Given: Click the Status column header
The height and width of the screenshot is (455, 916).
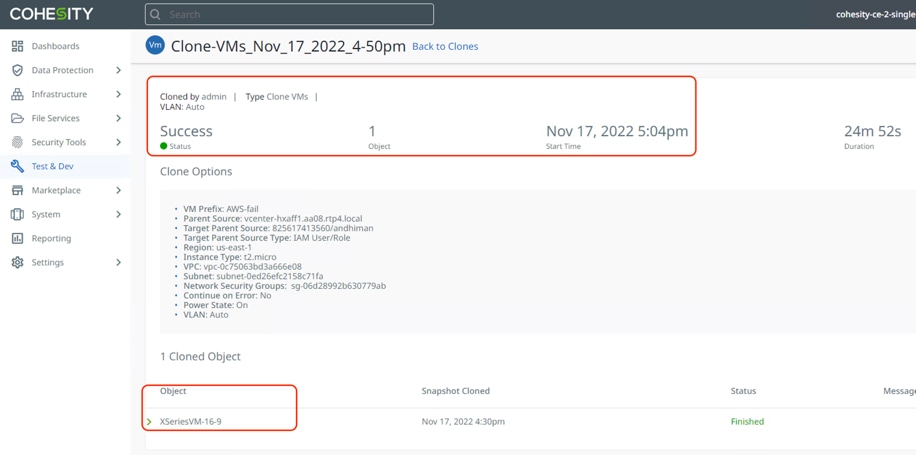Looking at the screenshot, I should click(x=743, y=391).
